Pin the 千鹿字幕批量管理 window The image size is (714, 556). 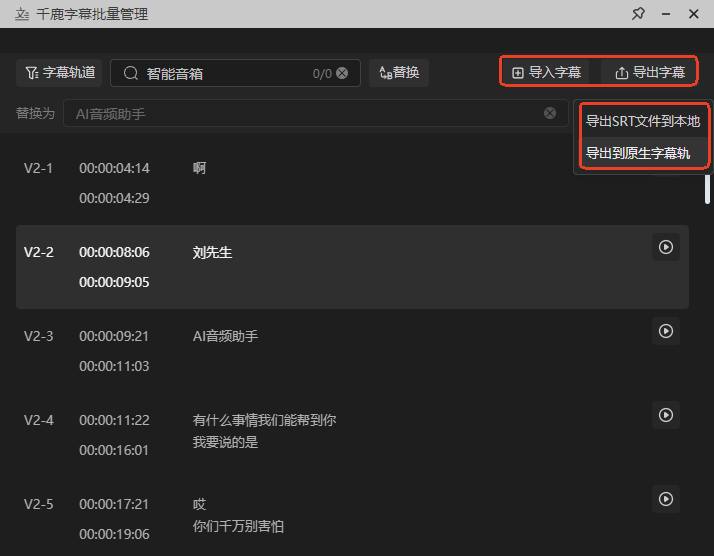pyautogui.click(x=638, y=14)
